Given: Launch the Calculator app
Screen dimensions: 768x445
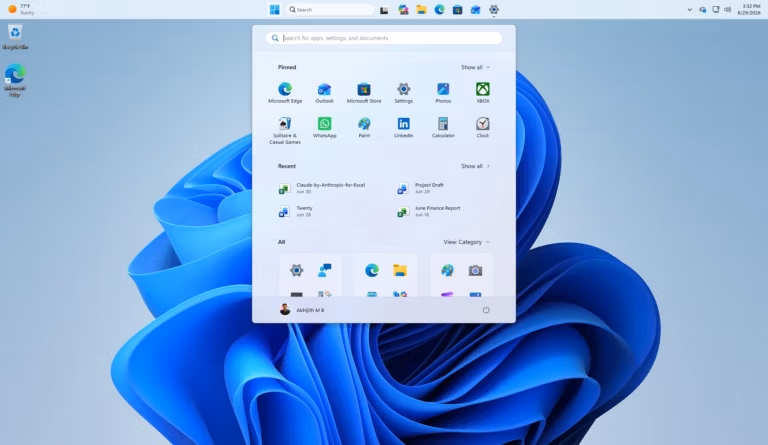Looking at the screenshot, I should (x=443, y=127).
